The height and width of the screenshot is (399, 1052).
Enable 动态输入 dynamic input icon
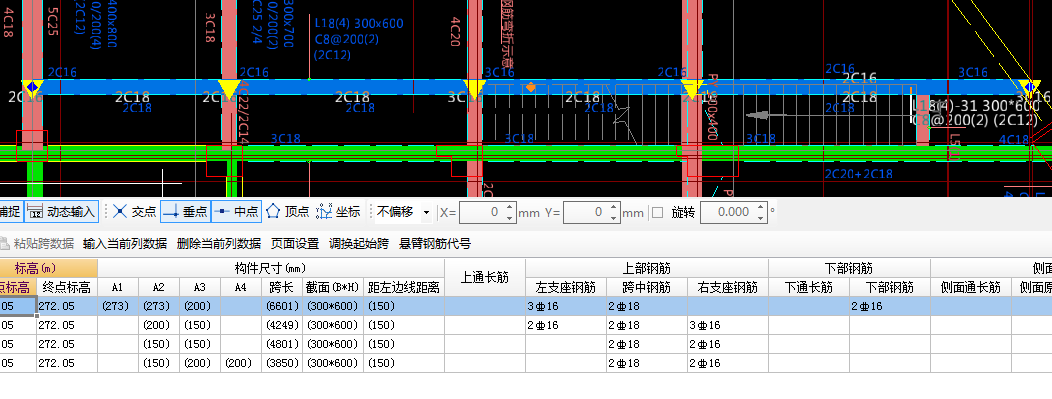coord(36,212)
